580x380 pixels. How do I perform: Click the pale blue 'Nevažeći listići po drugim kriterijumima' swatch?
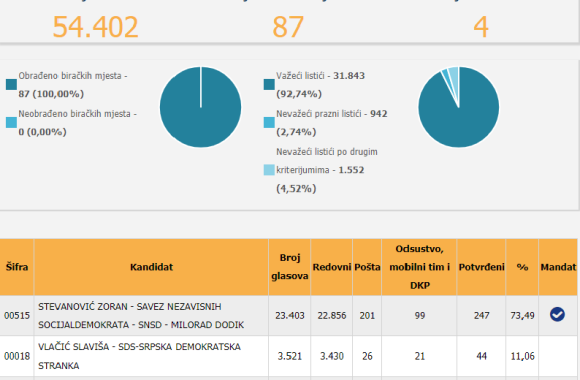tap(269, 170)
